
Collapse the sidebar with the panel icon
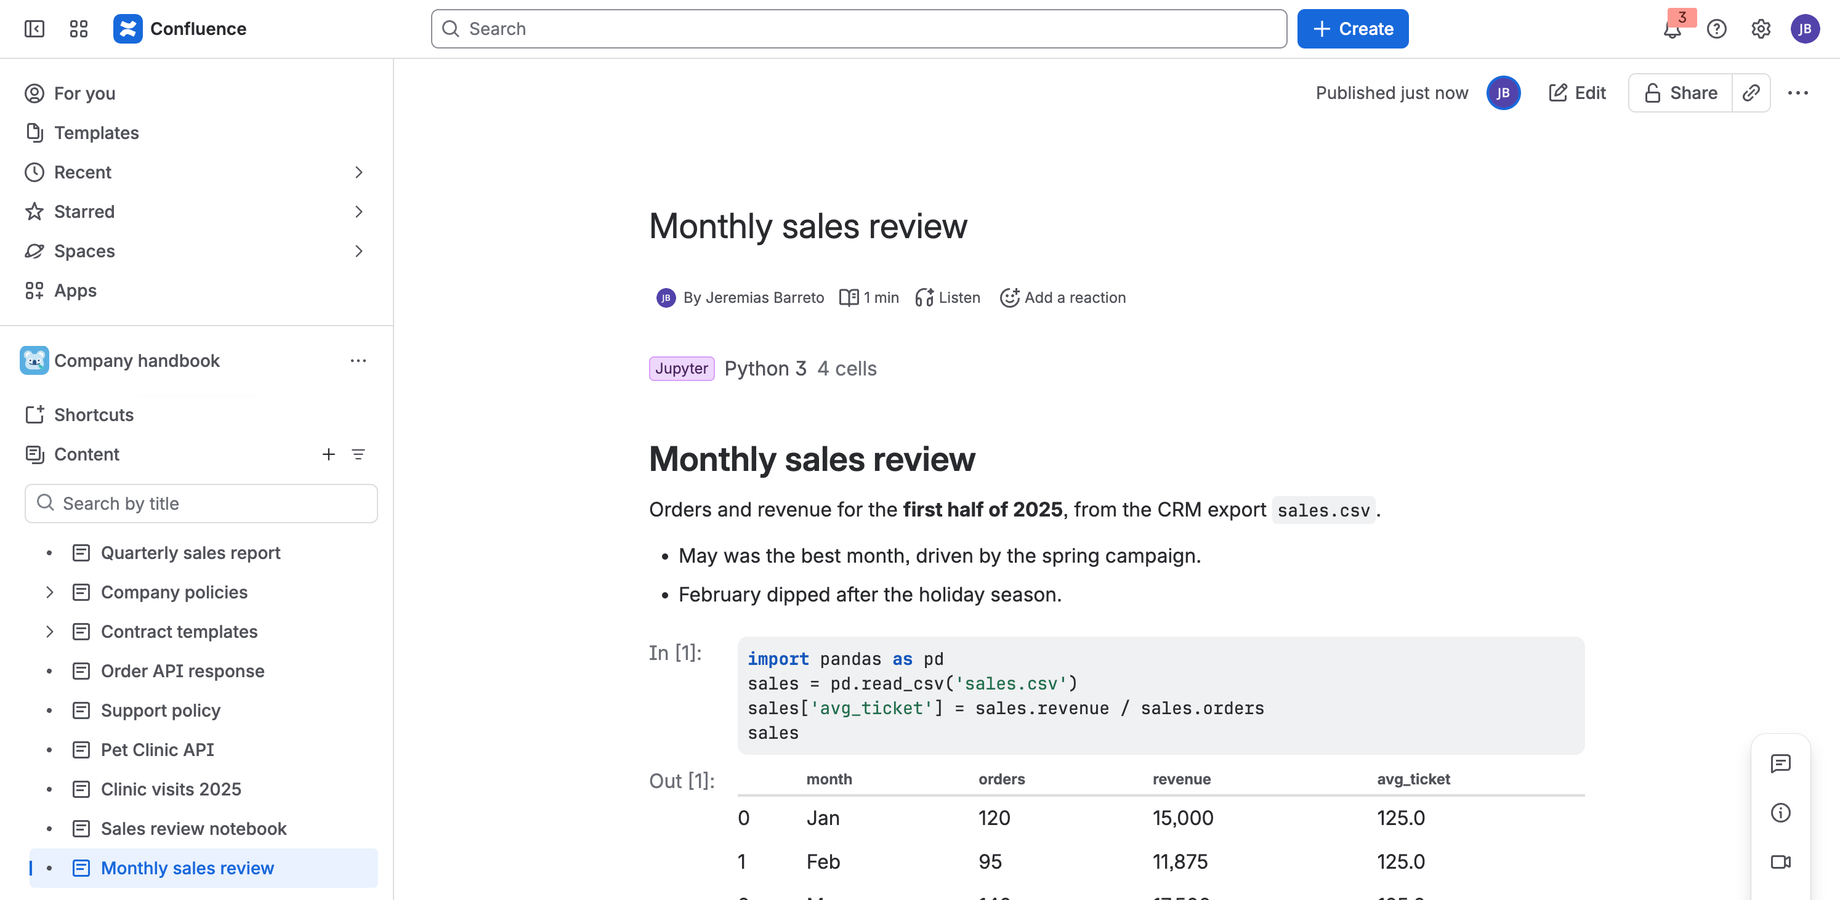tap(35, 29)
